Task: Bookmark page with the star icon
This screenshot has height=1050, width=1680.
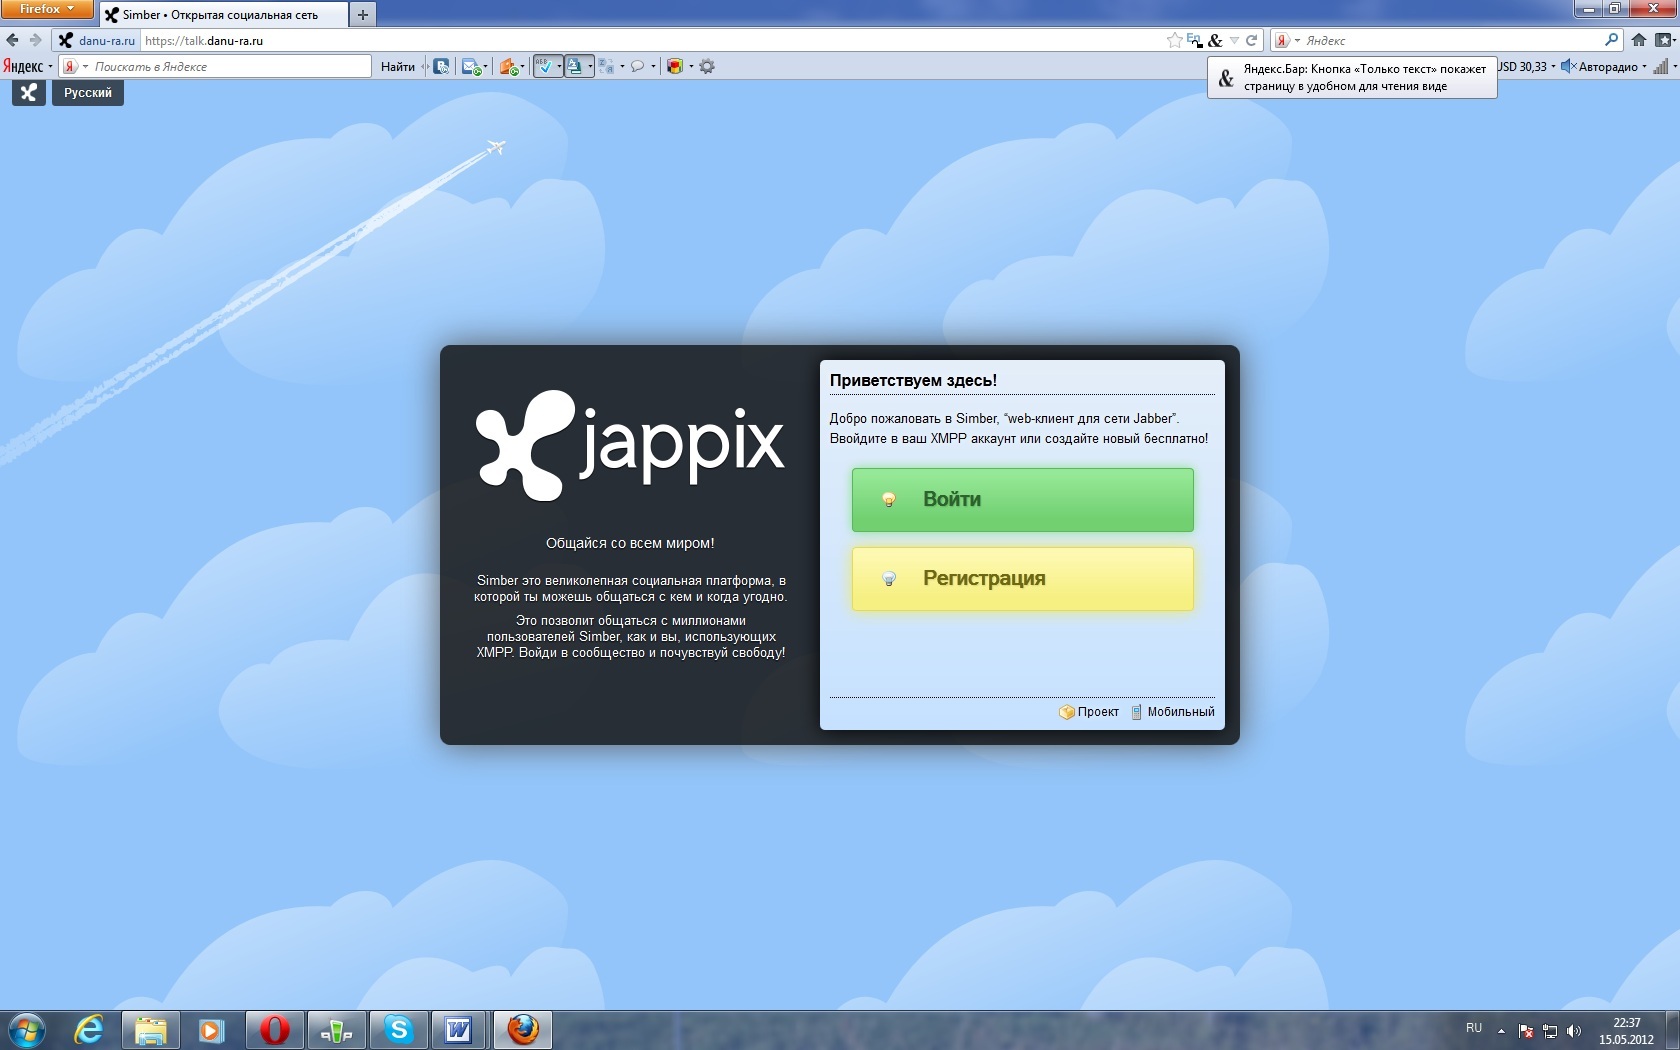Action: point(1174,41)
